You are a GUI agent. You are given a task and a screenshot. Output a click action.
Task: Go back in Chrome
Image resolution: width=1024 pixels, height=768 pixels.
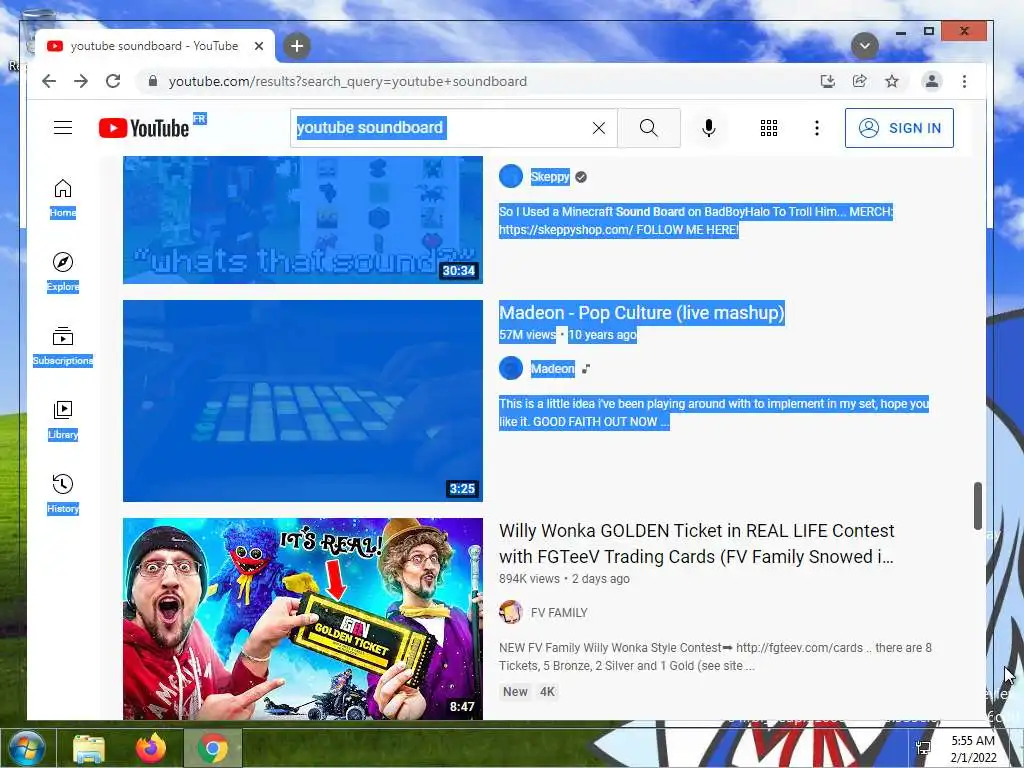(x=49, y=81)
